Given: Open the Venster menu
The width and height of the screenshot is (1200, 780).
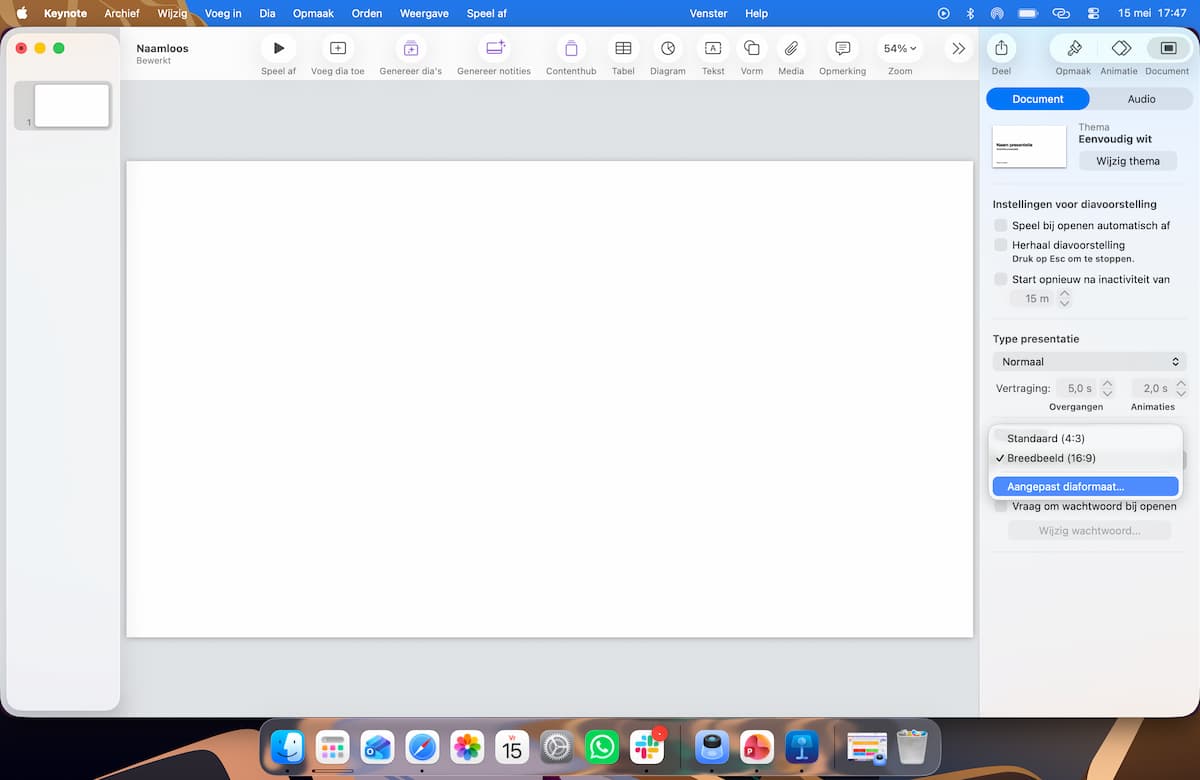Looking at the screenshot, I should [x=709, y=13].
